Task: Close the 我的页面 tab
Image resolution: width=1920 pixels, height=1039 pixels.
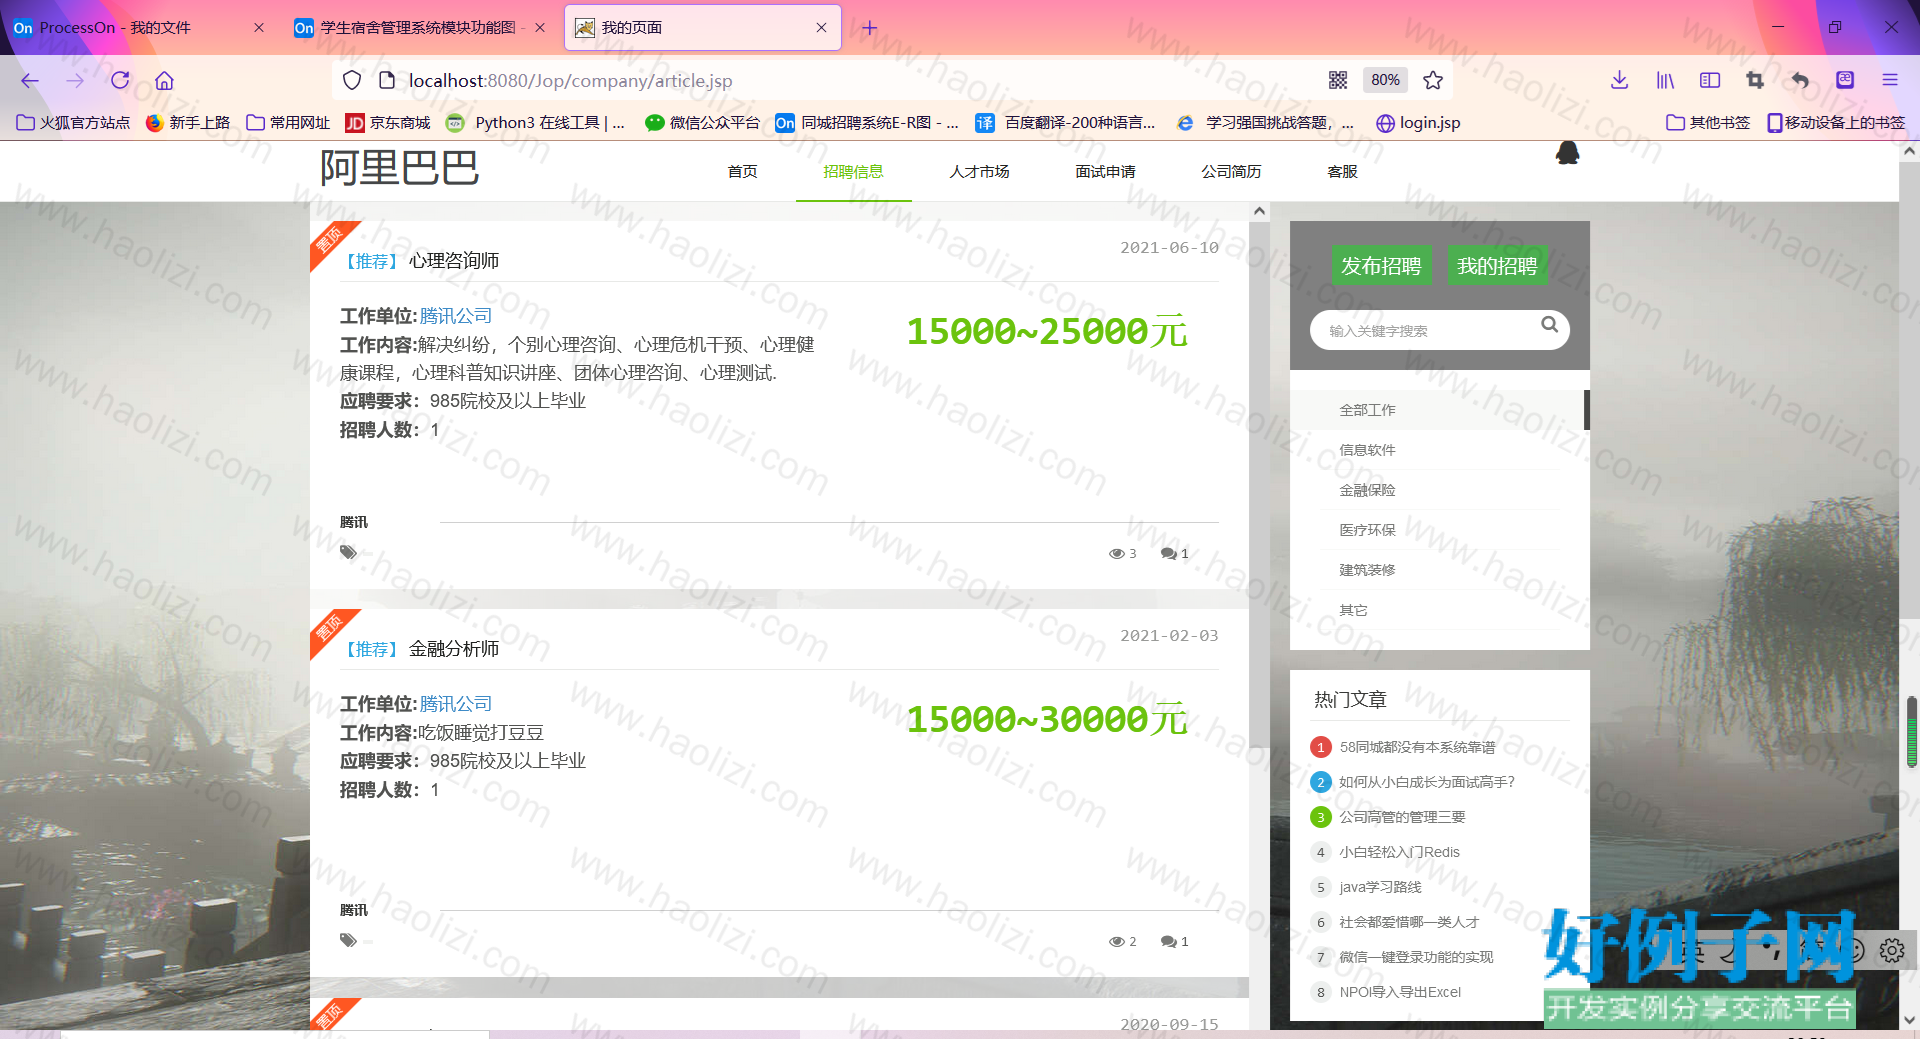Action: pos(821,28)
